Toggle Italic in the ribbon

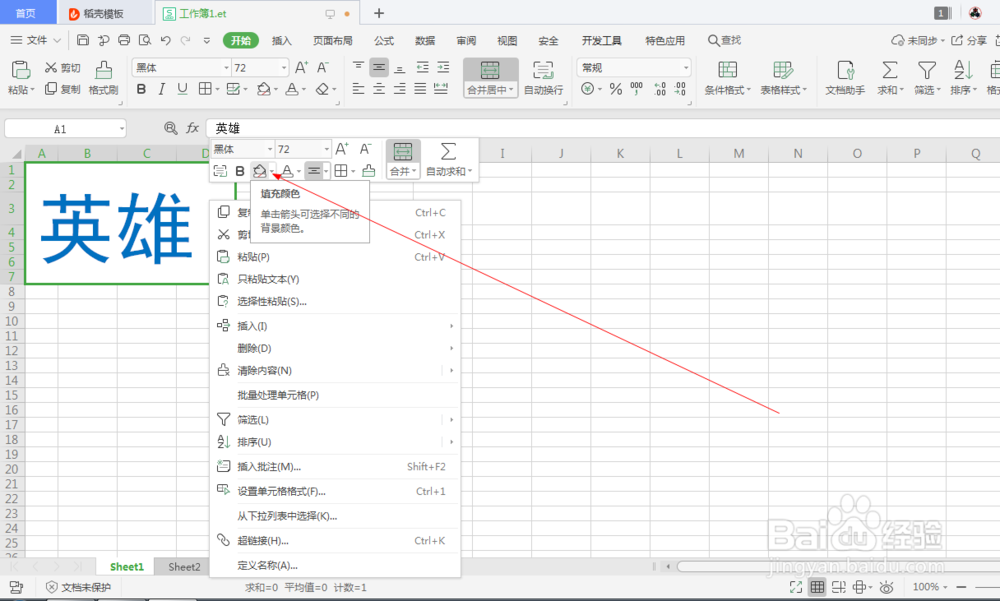coord(162,89)
